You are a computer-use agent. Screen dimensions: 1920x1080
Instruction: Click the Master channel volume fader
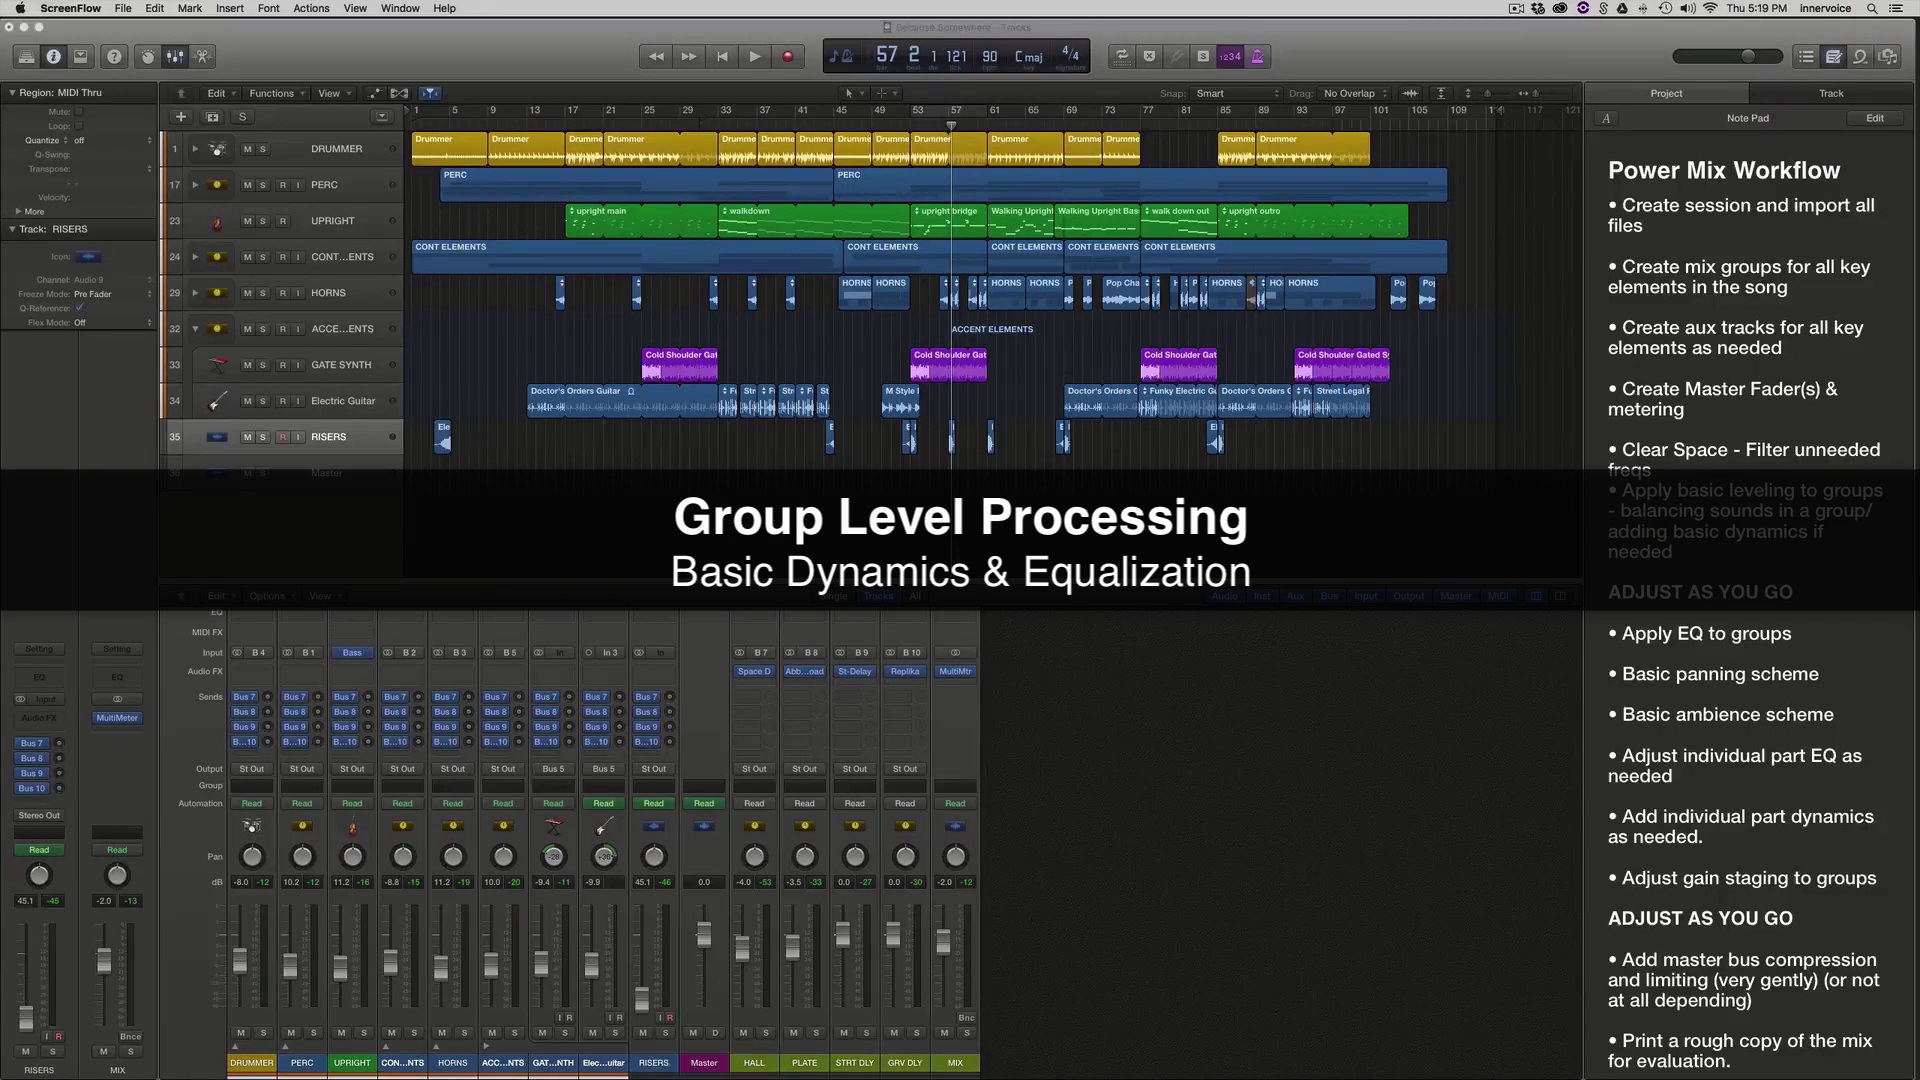coord(704,934)
